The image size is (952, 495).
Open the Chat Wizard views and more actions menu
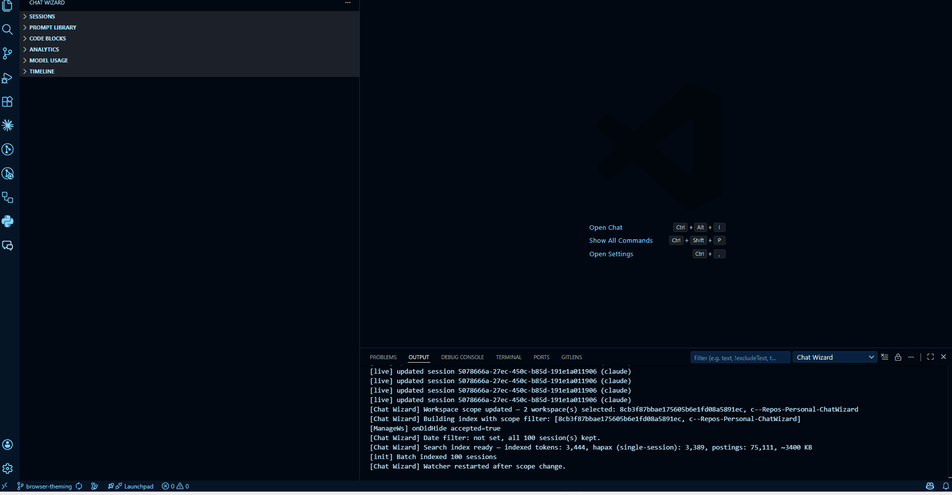348,3
